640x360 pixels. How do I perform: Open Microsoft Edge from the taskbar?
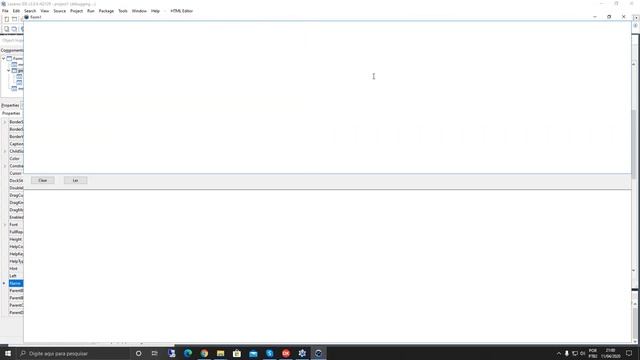(x=188, y=353)
